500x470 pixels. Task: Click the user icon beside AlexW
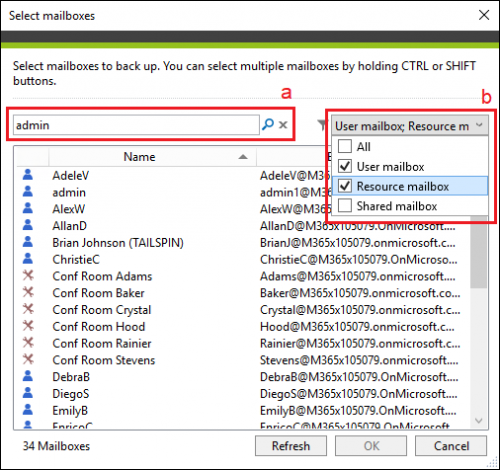pyautogui.click(x=28, y=208)
